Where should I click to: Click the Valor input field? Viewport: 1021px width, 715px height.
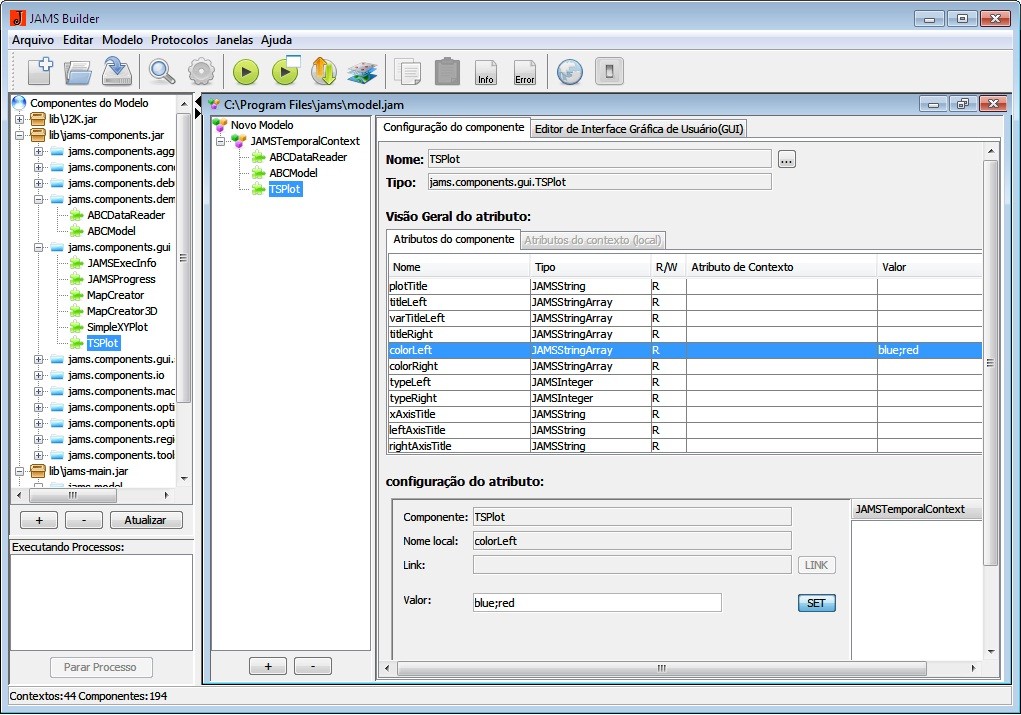tap(596, 603)
